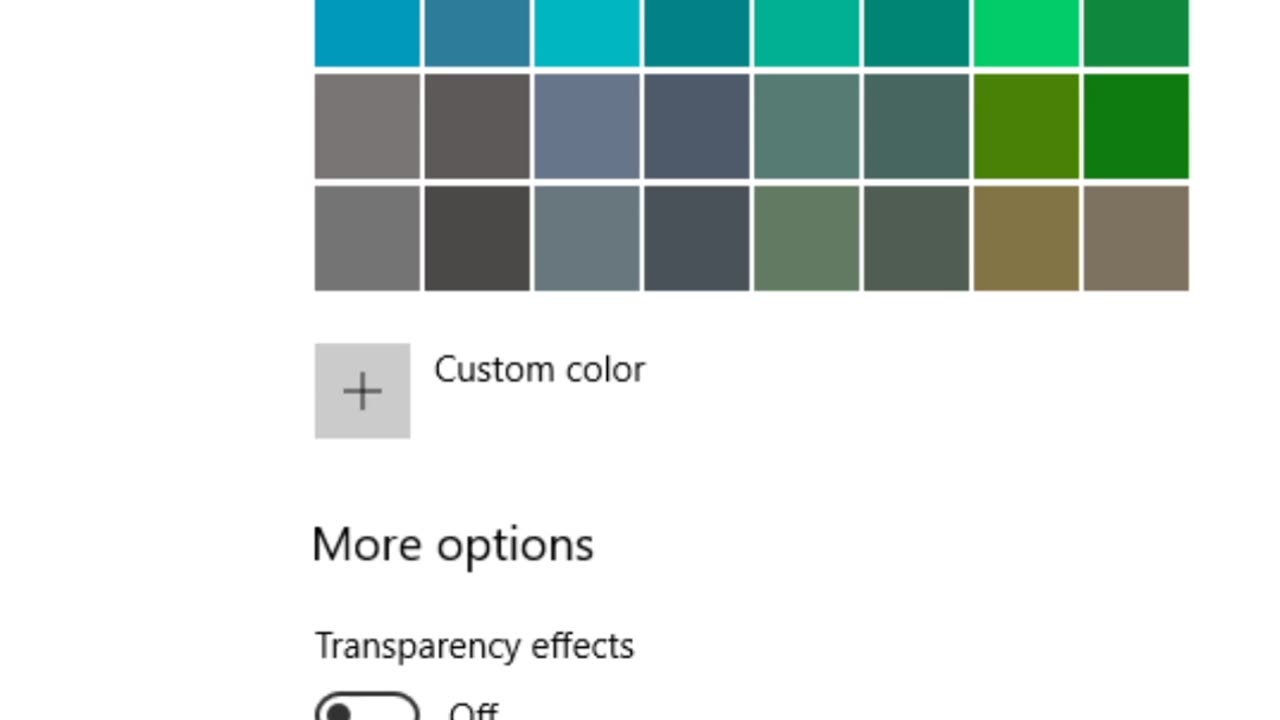Select the darkest charcoal gray swatch
The width and height of the screenshot is (1280, 720).
477,238
